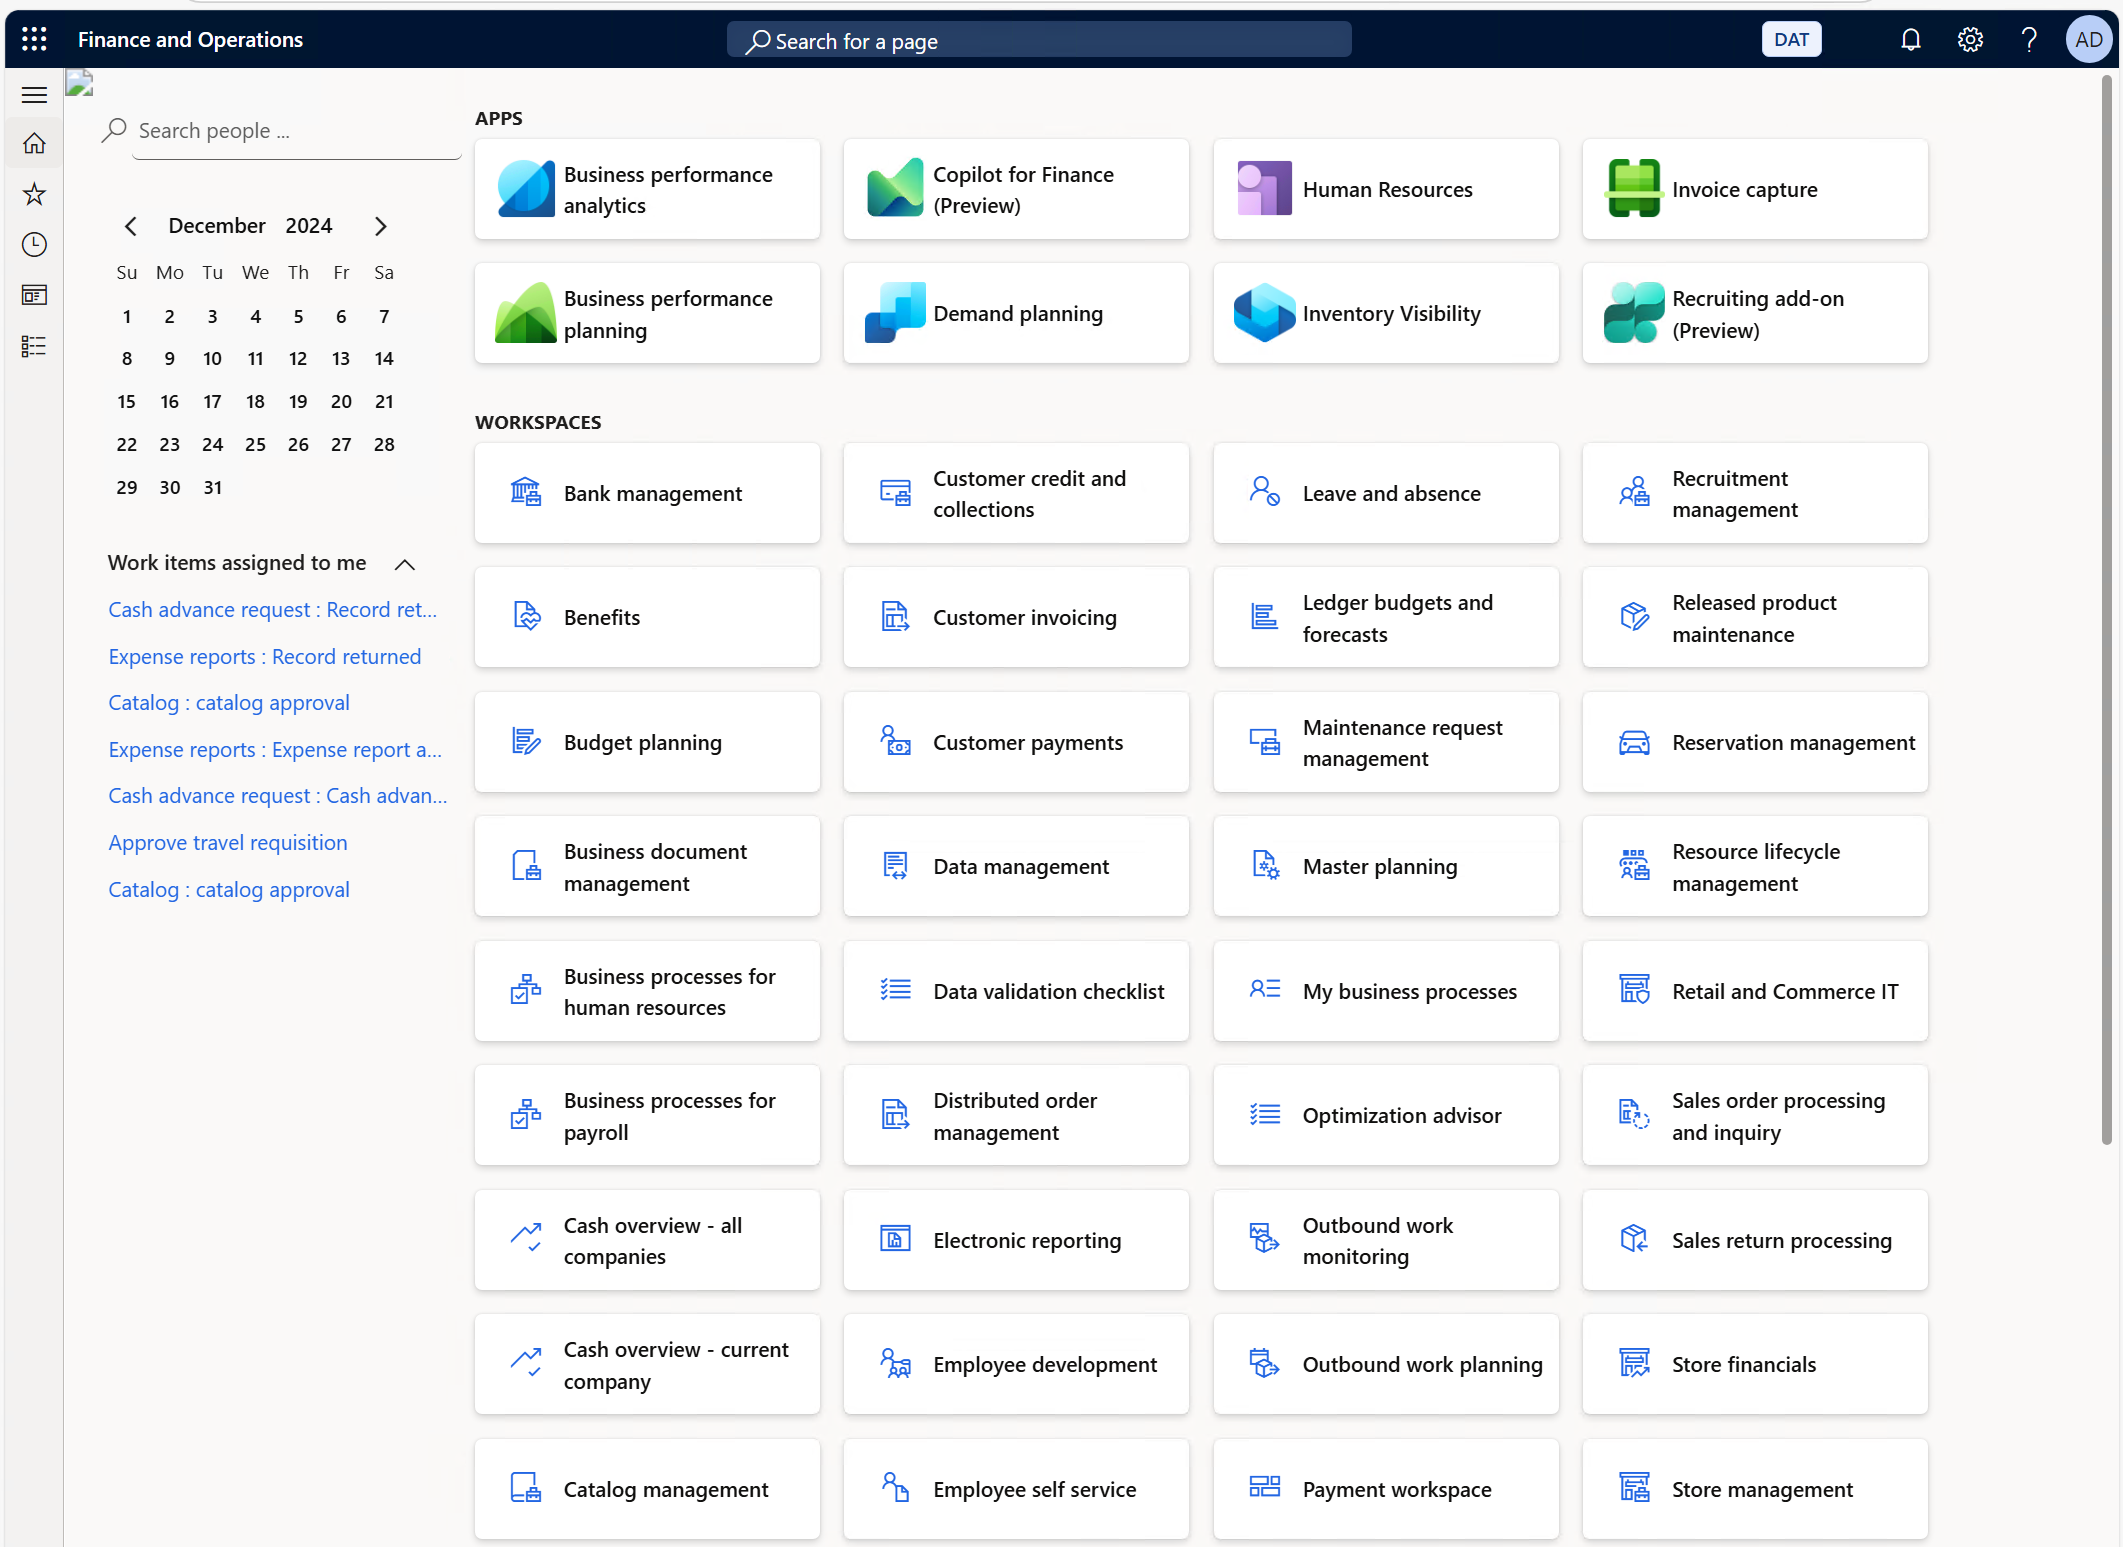Click the Search people field
The image size is (2123, 1547).
(x=297, y=131)
